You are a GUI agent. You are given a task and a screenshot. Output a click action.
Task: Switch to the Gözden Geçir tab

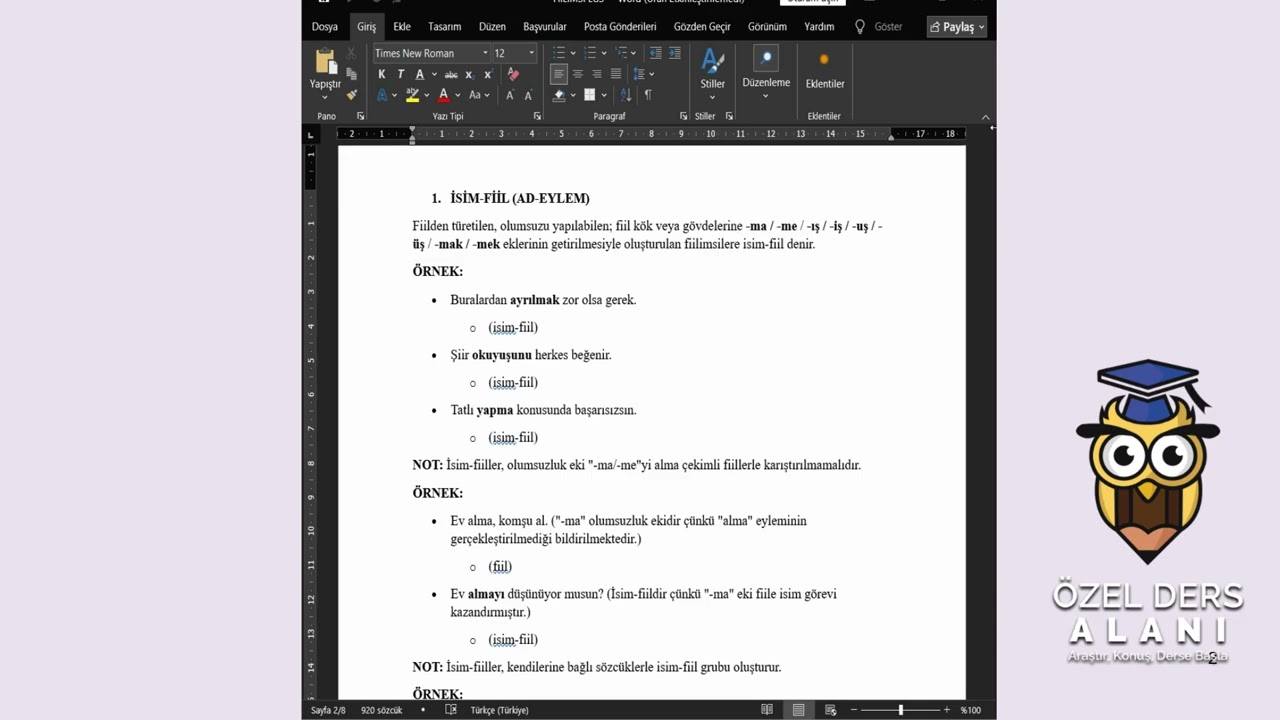click(x=702, y=27)
